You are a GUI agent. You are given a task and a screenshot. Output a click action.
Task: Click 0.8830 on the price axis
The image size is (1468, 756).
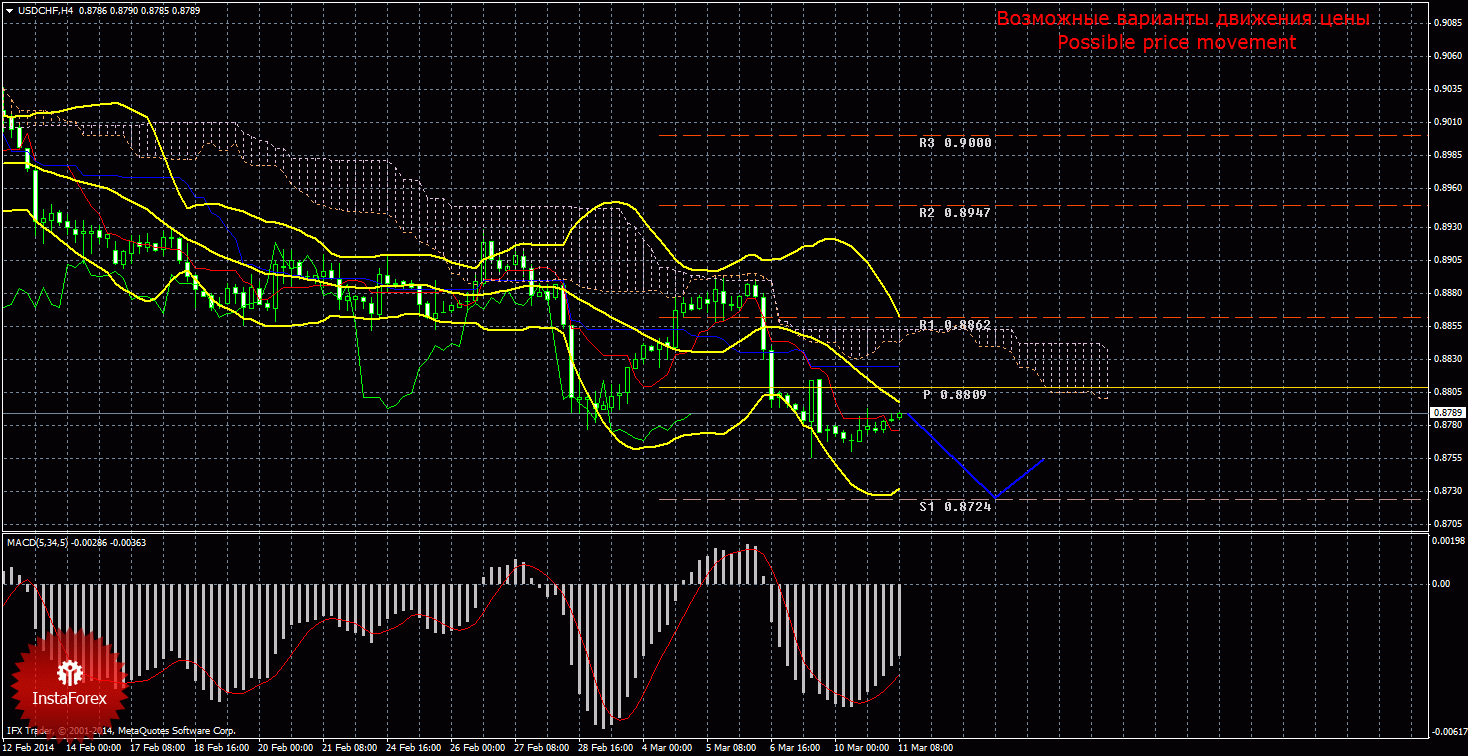coord(1446,358)
